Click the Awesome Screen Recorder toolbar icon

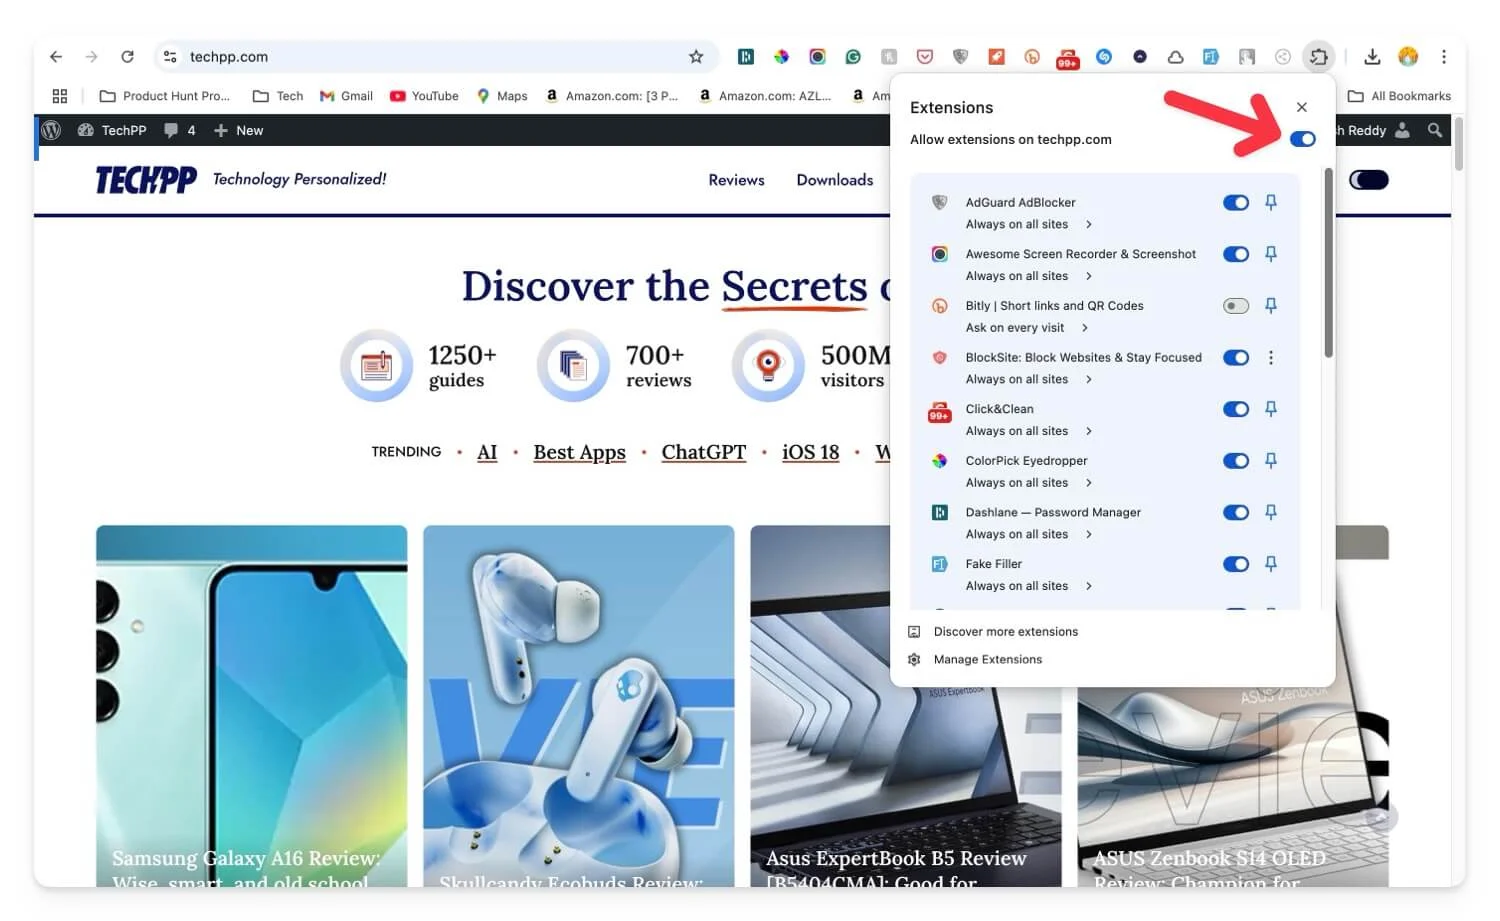(818, 57)
